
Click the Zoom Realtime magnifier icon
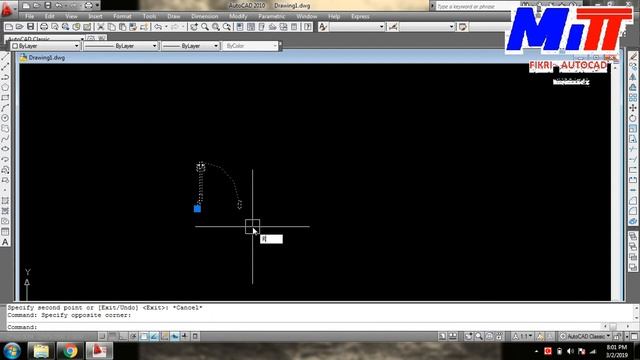pos(205,27)
